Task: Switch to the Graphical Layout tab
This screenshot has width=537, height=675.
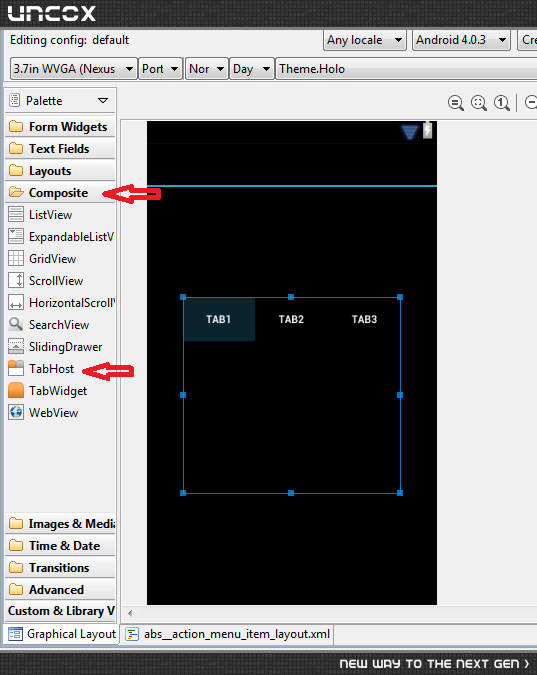Action: click(x=62, y=634)
